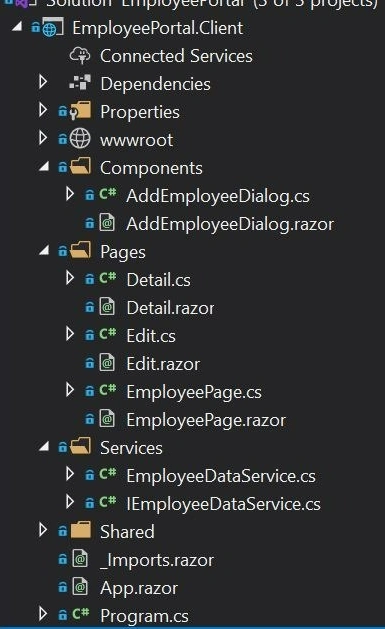Click the razor file icon of Detail.razor

click(107, 306)
